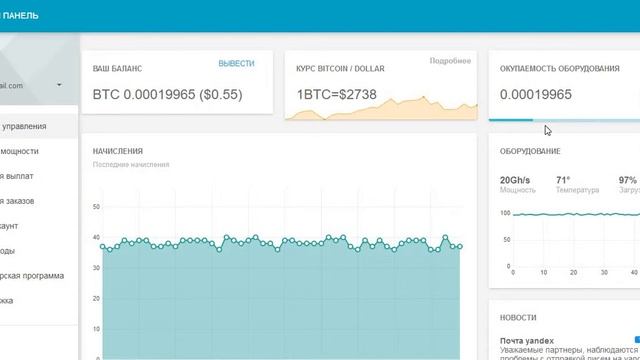Click the 71° temperature value
This screenshot has width=640, height=360.
point(563,180)
